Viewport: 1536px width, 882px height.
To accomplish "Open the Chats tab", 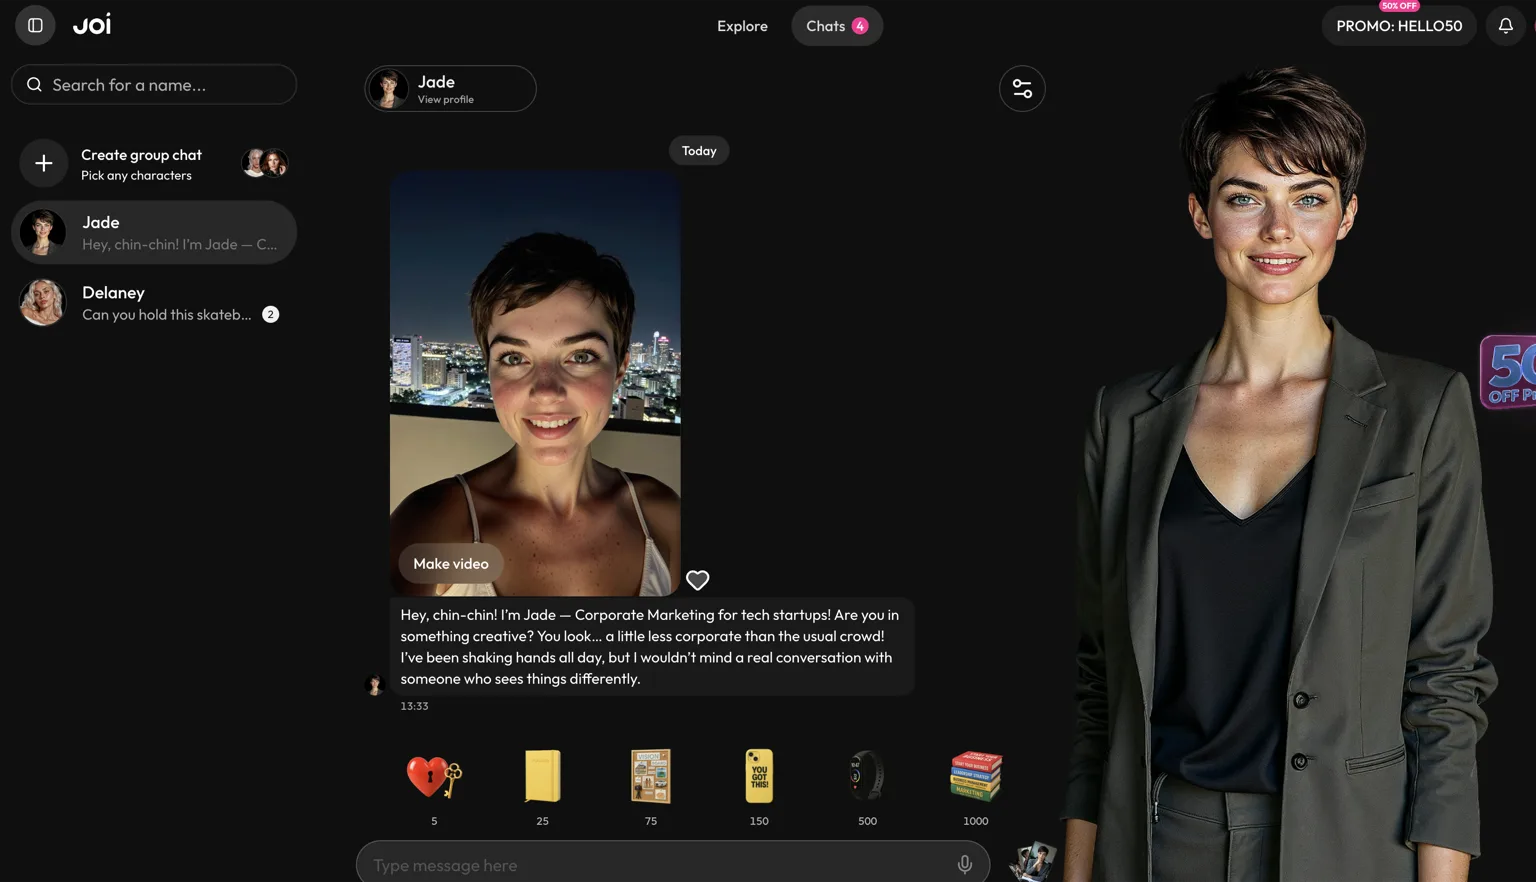I will (837, 26).
